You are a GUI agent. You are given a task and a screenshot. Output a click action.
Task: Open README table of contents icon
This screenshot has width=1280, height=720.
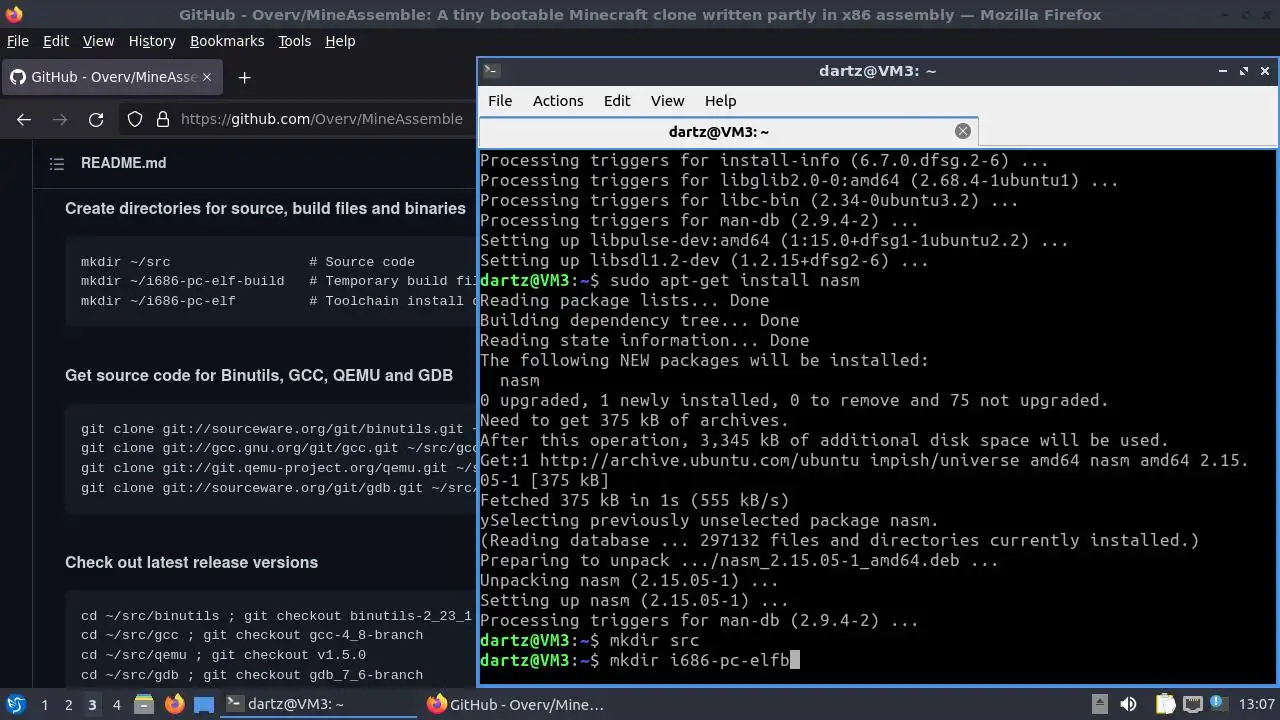(57, 163)
